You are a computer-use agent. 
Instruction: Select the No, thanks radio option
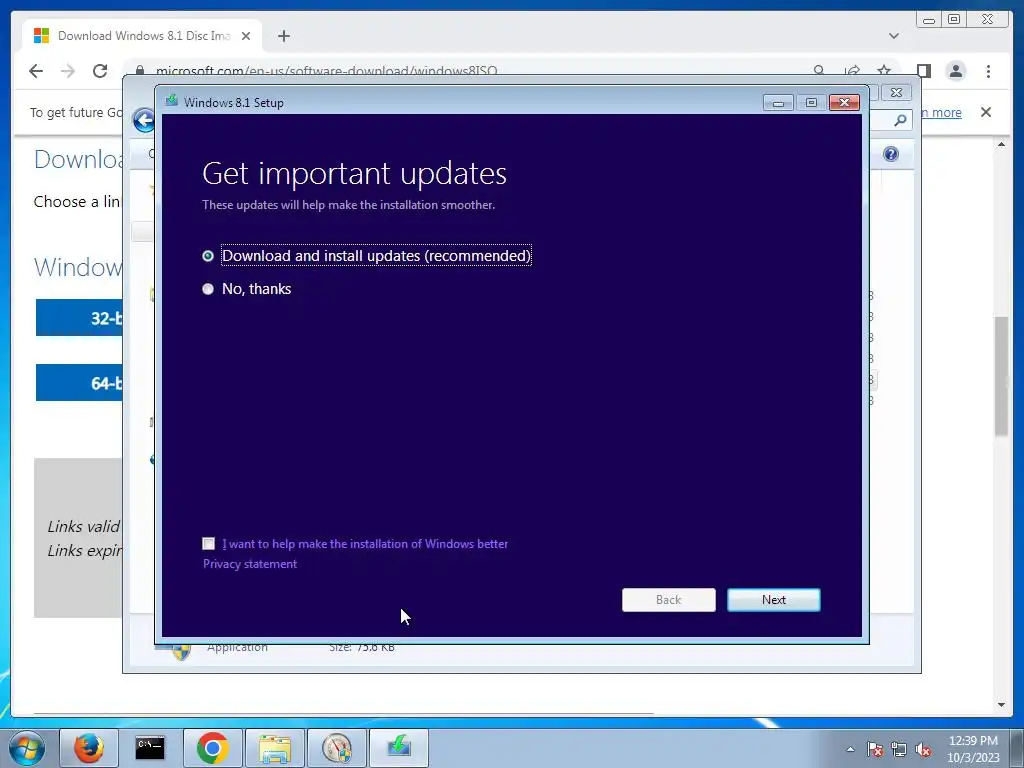pyautogui.click(x=208, y=289)
